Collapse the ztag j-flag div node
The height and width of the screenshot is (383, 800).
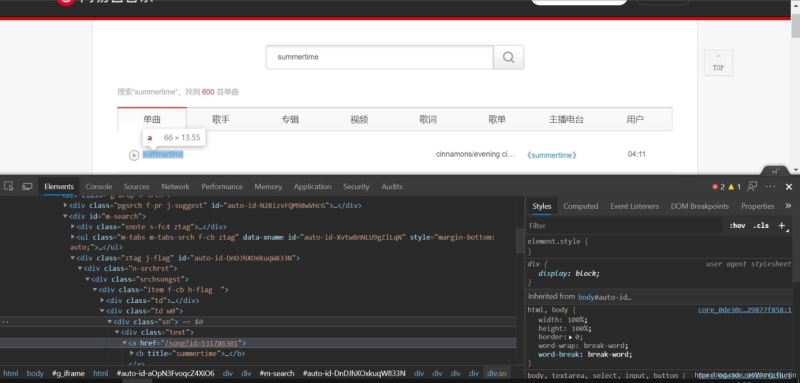pos(73,258)
